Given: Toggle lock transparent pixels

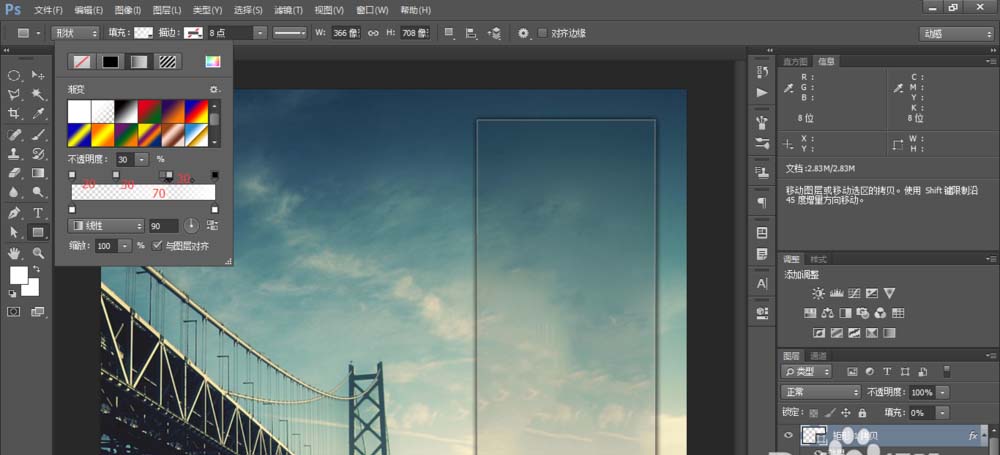Looking at the screenshot, I should 814,413.
